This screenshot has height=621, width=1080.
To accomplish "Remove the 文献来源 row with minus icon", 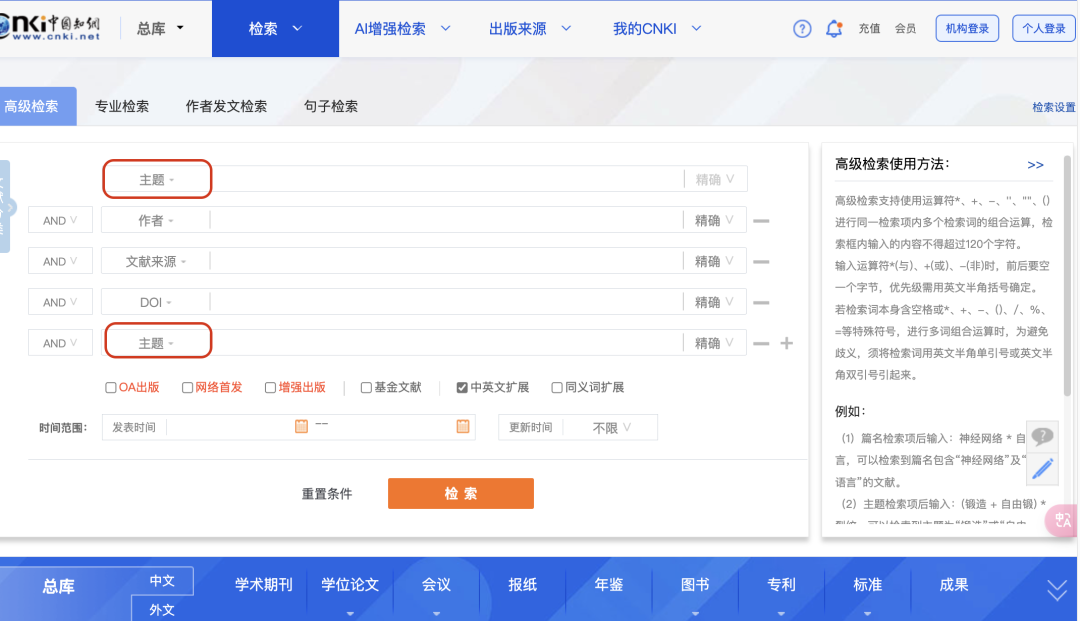I will coord(761,262).
